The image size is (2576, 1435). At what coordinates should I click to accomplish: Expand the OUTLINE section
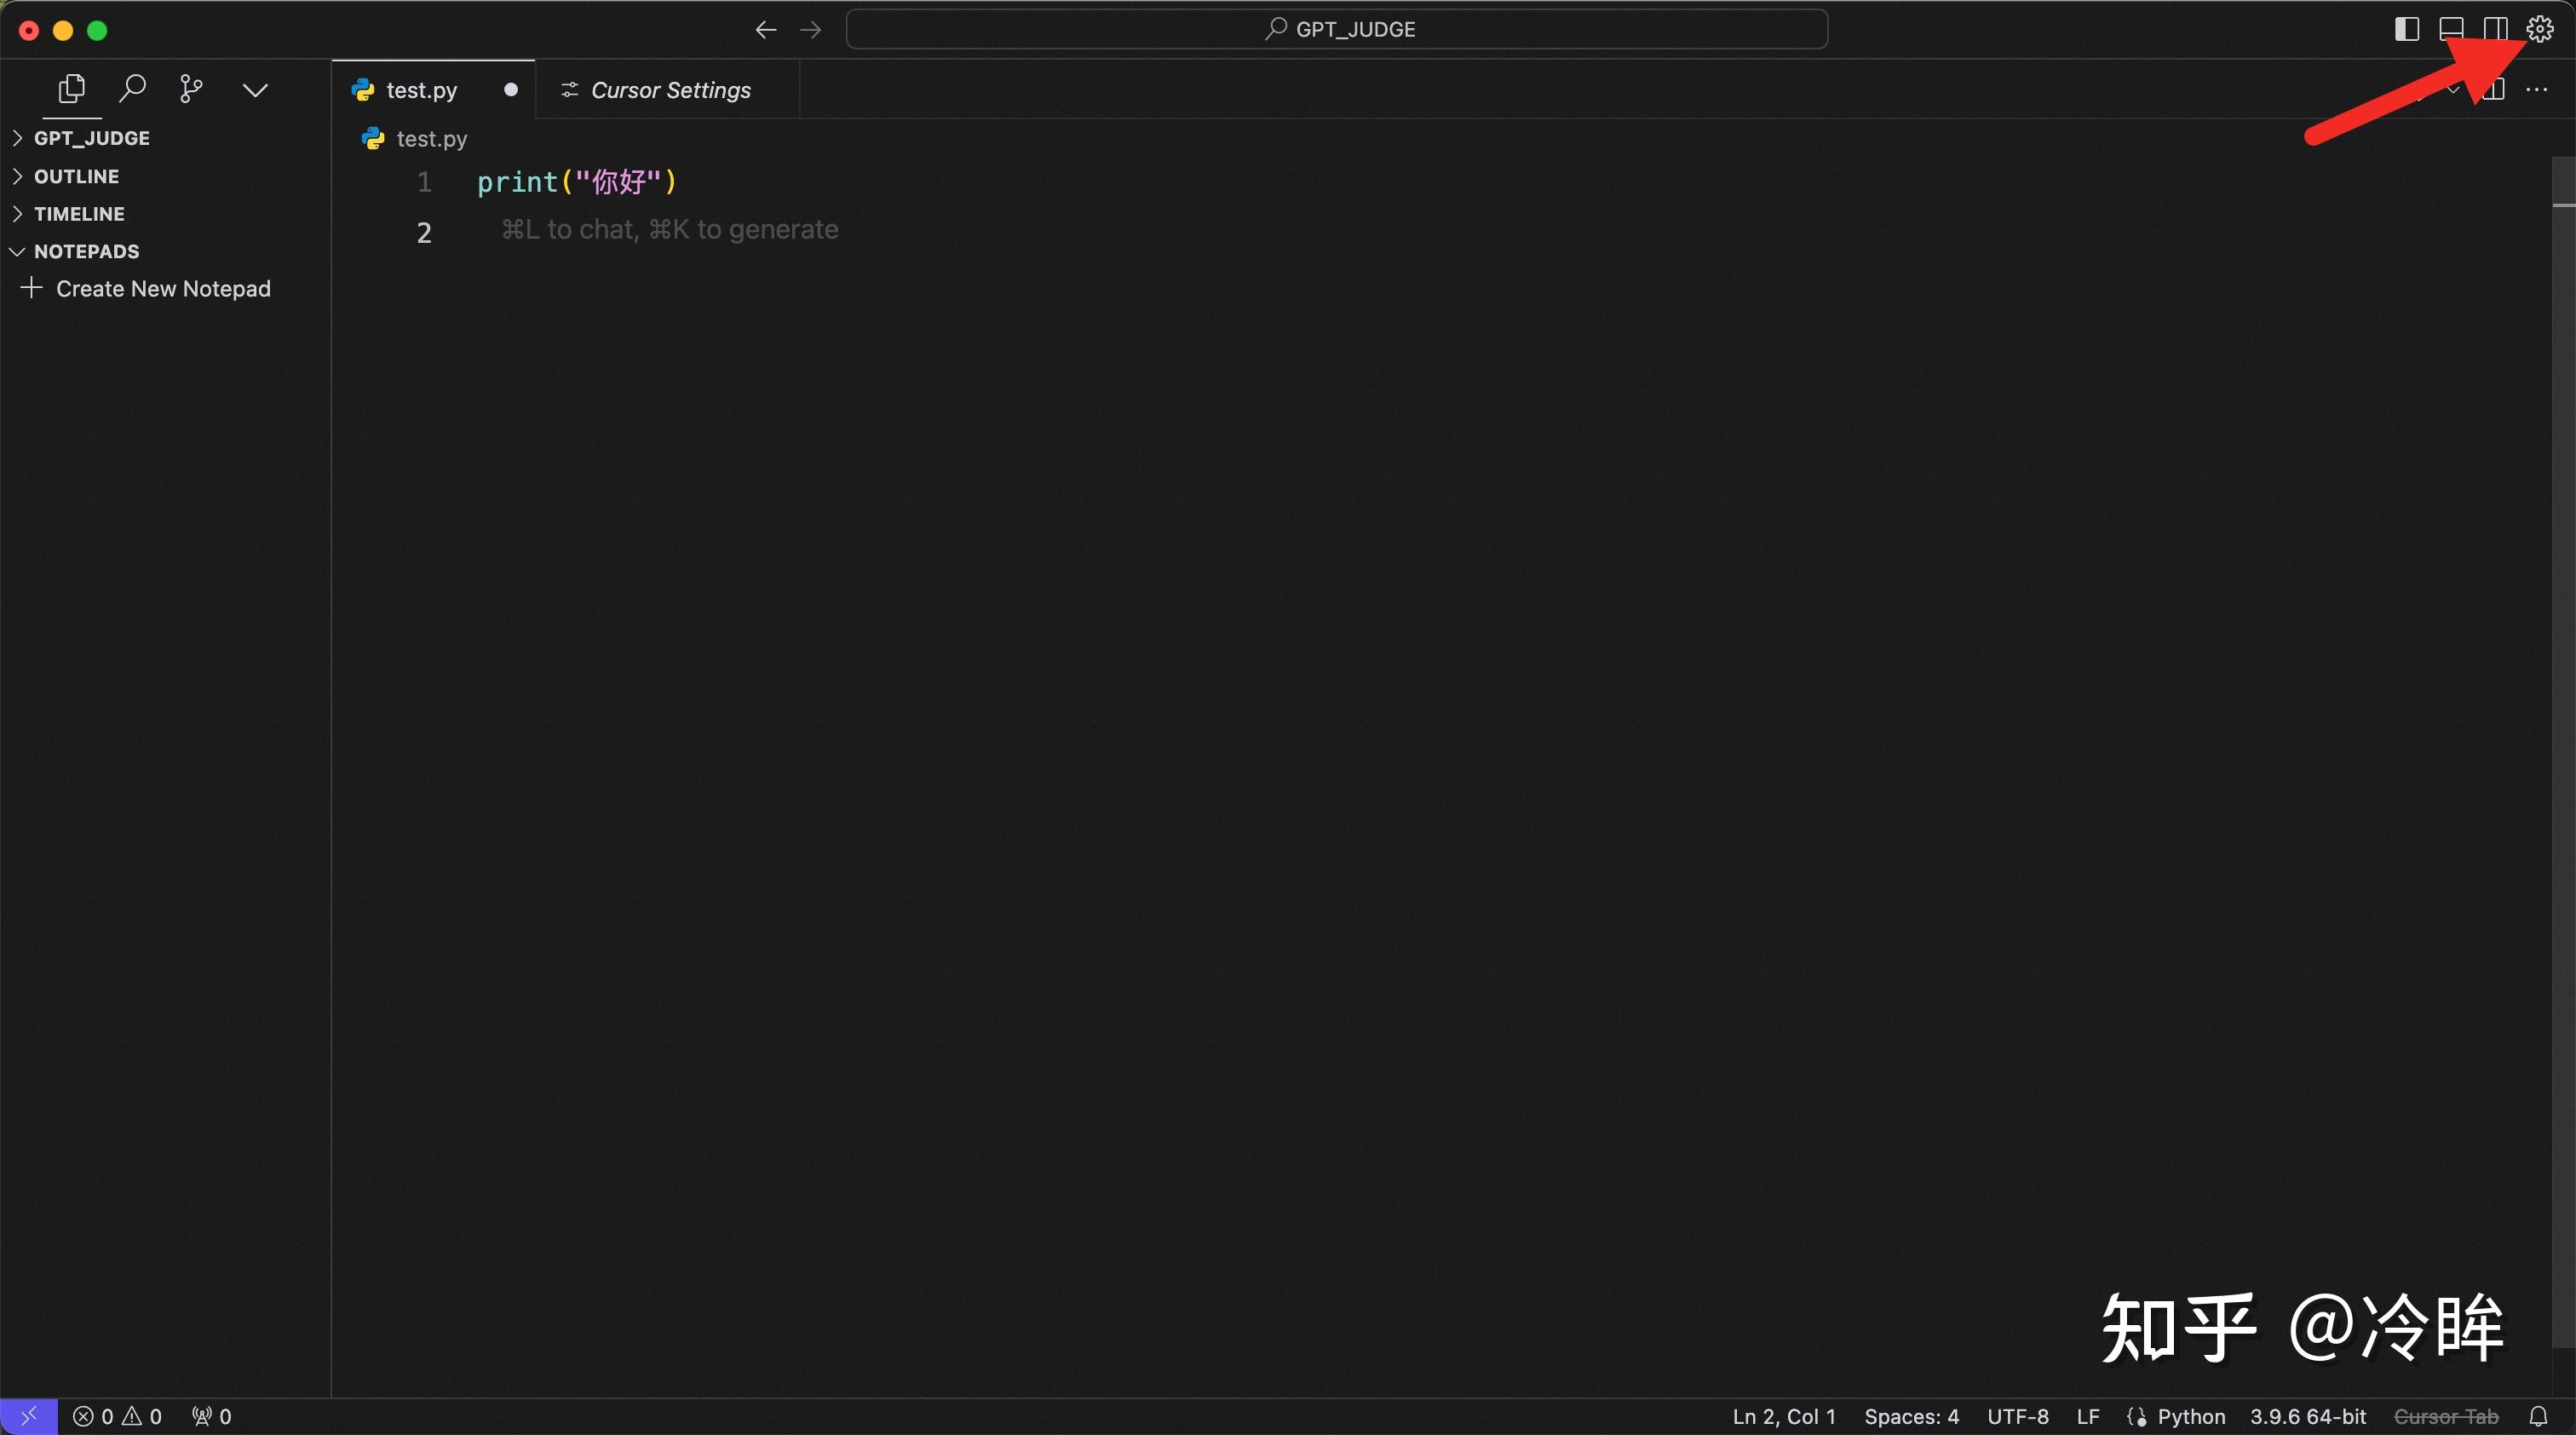coord(75,176)
